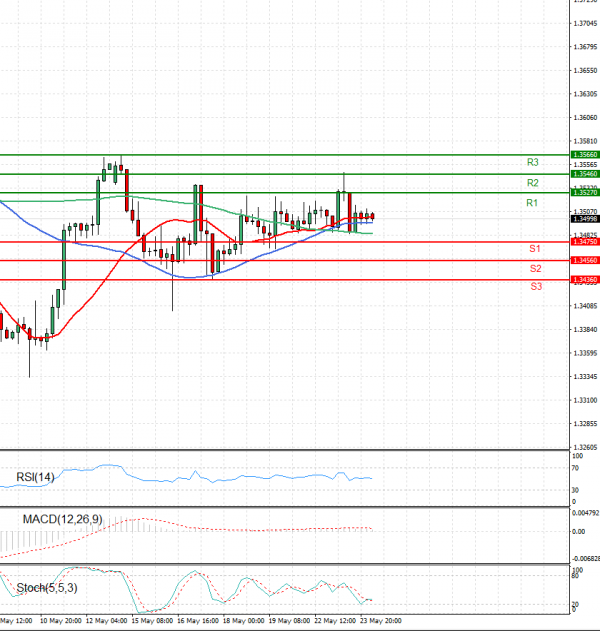Viewport: 600px width, 631px height.
Task: Click the 1.36305 price axis value
Action: pos(585,94)
